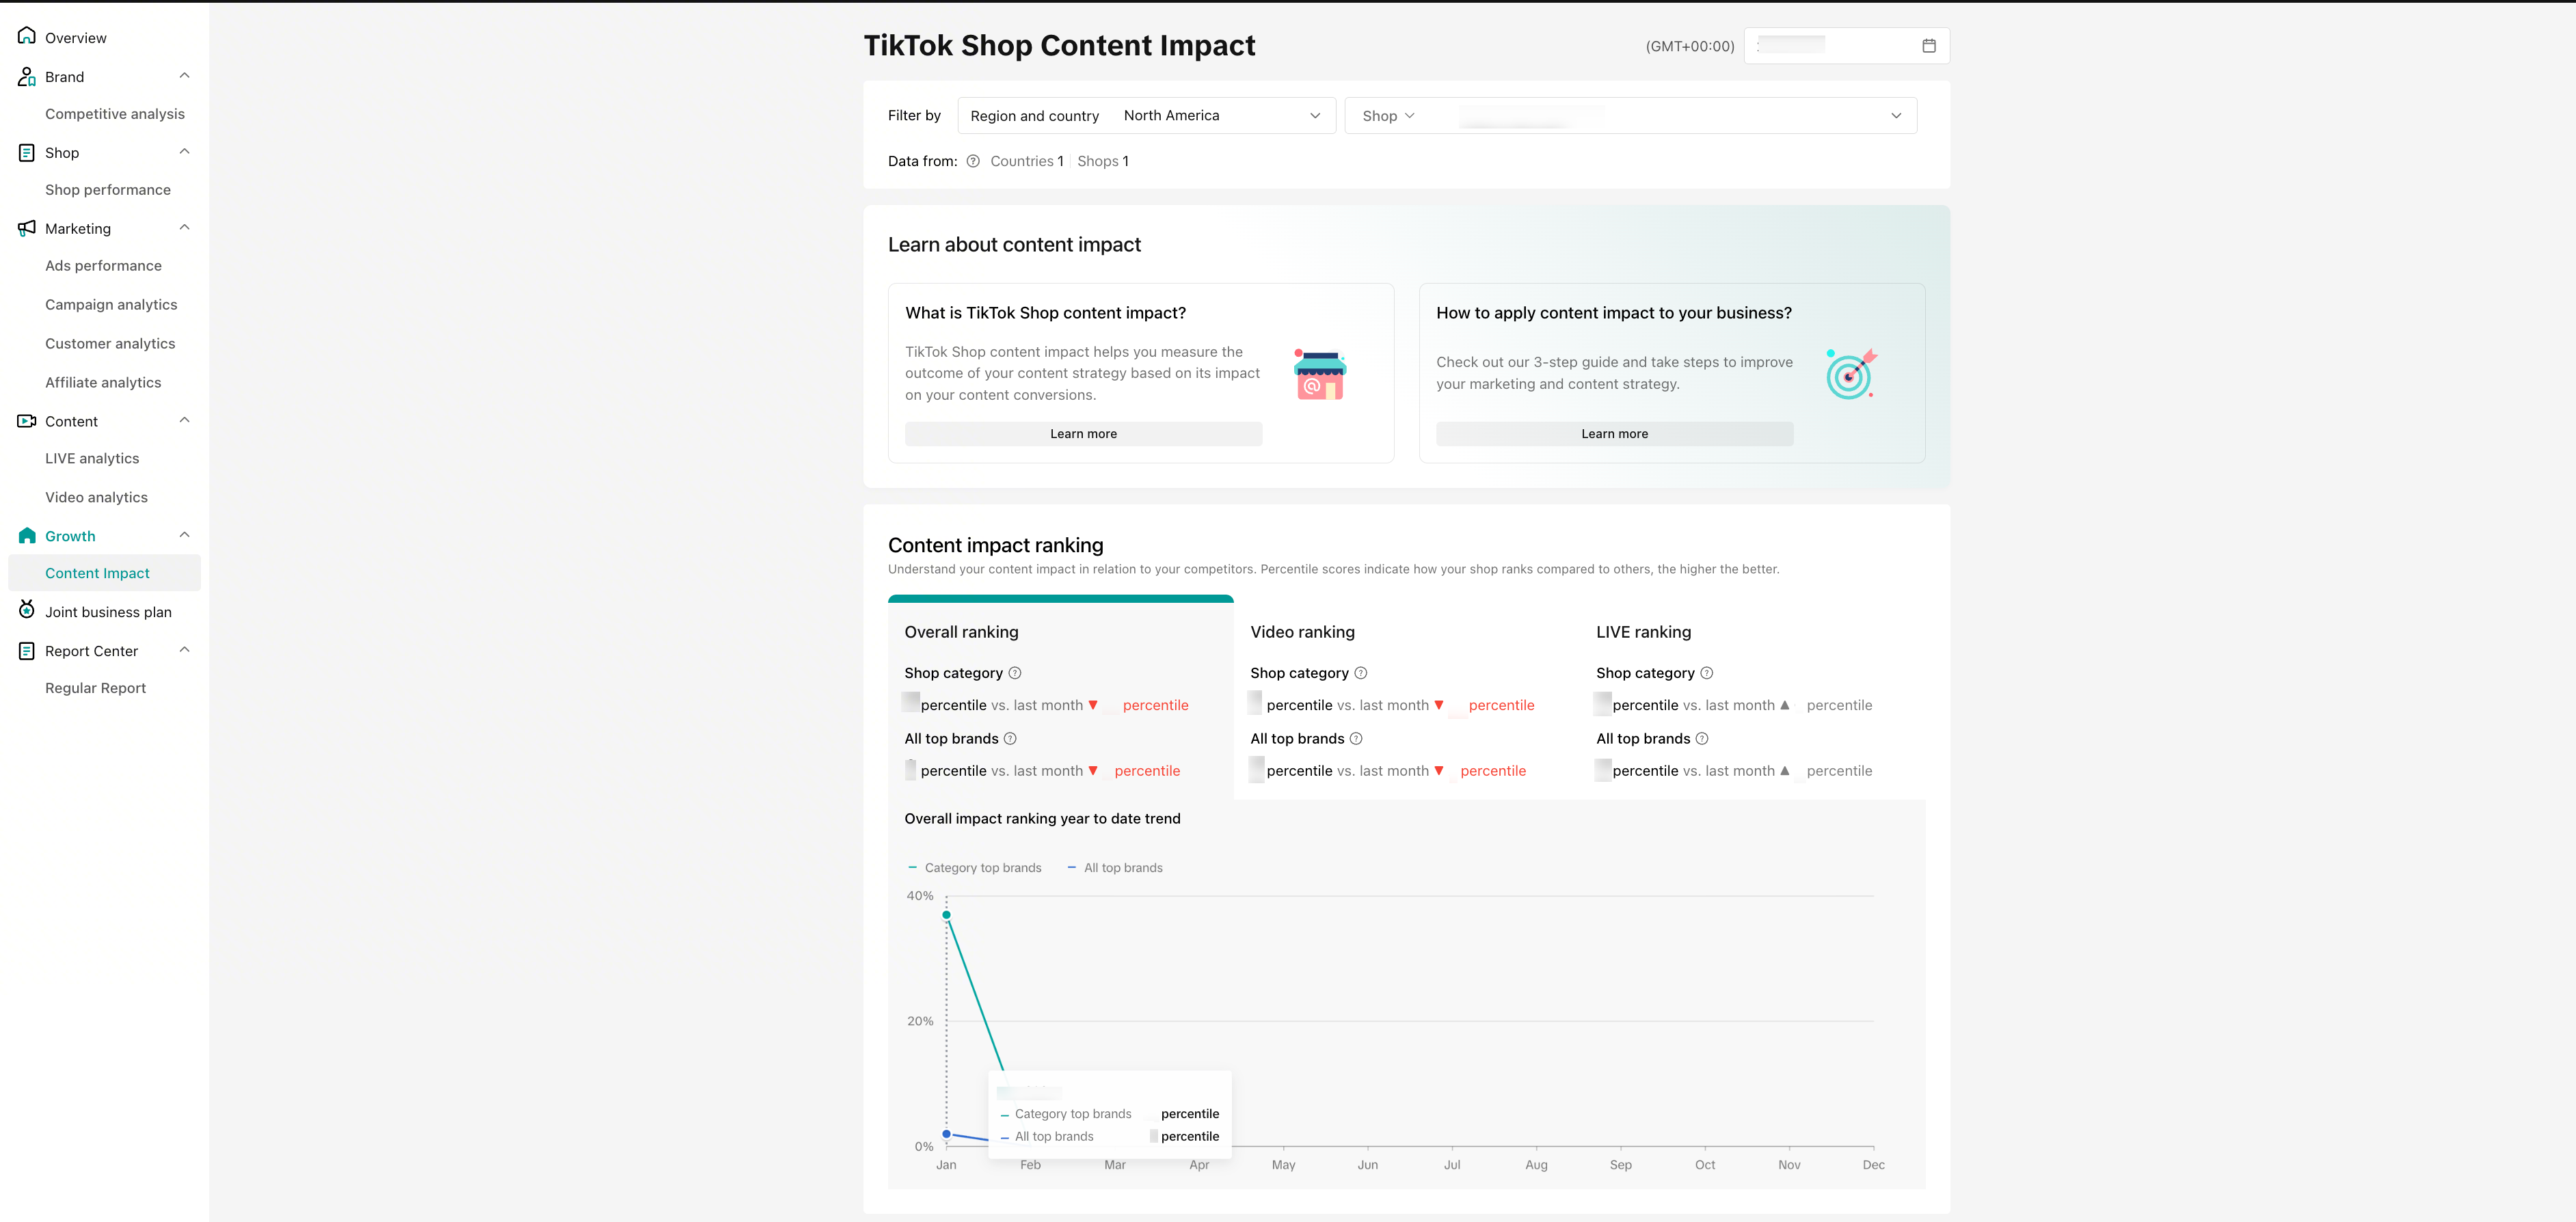Image resolution: width=2576 pixels, height=1222 pixels.
Task: Click the January teal data point on chart
Action: [946, 915]
